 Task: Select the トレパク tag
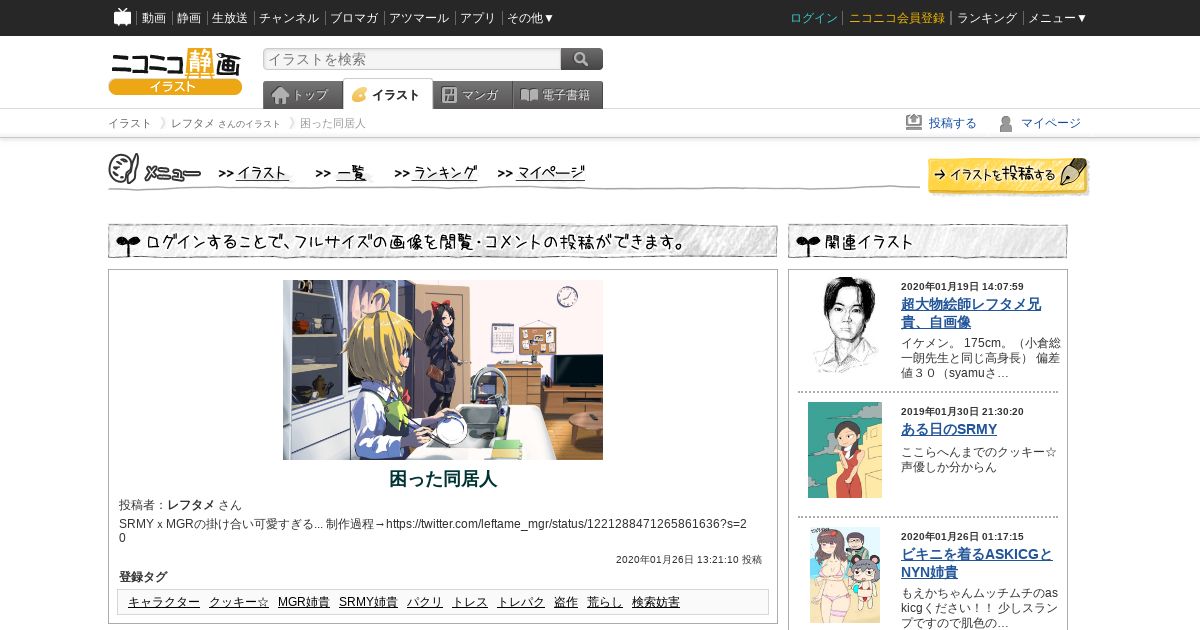point(521,602)
